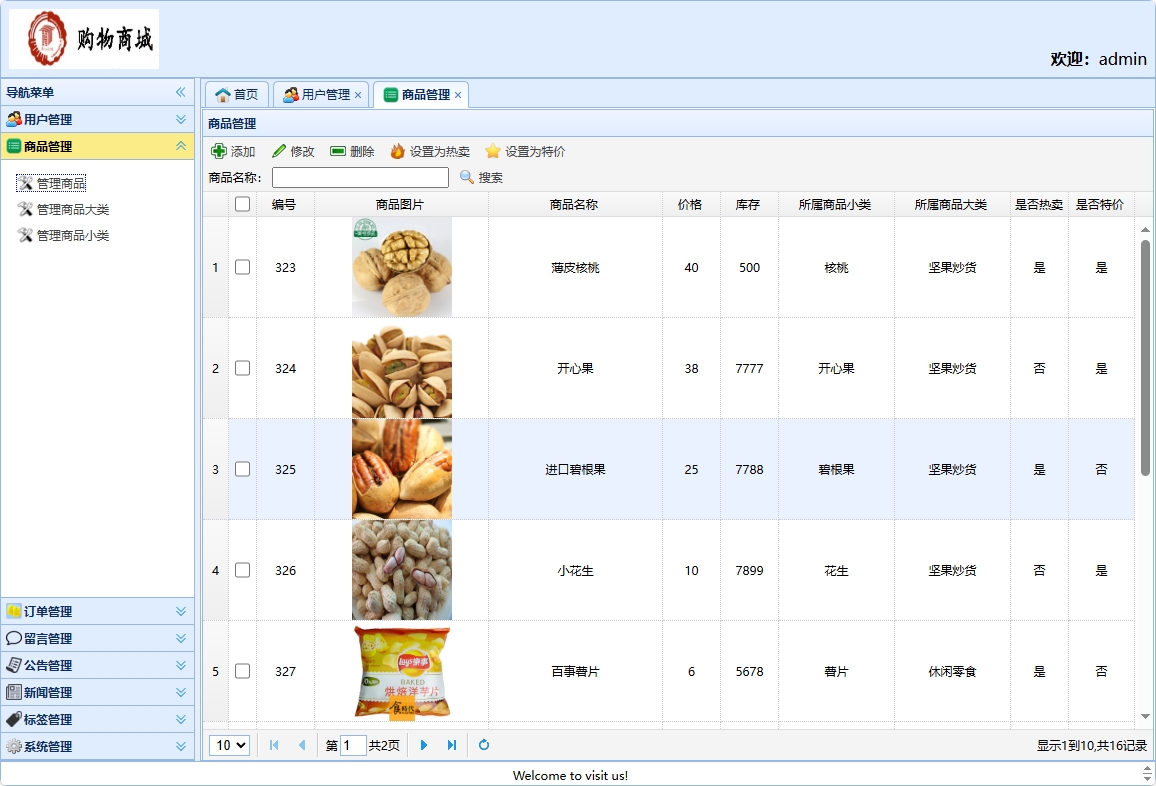The height and width of the screenshot is (786, 1156).
Task: Click the magnifier 搜索 search icon
Action: click(464, 178)
